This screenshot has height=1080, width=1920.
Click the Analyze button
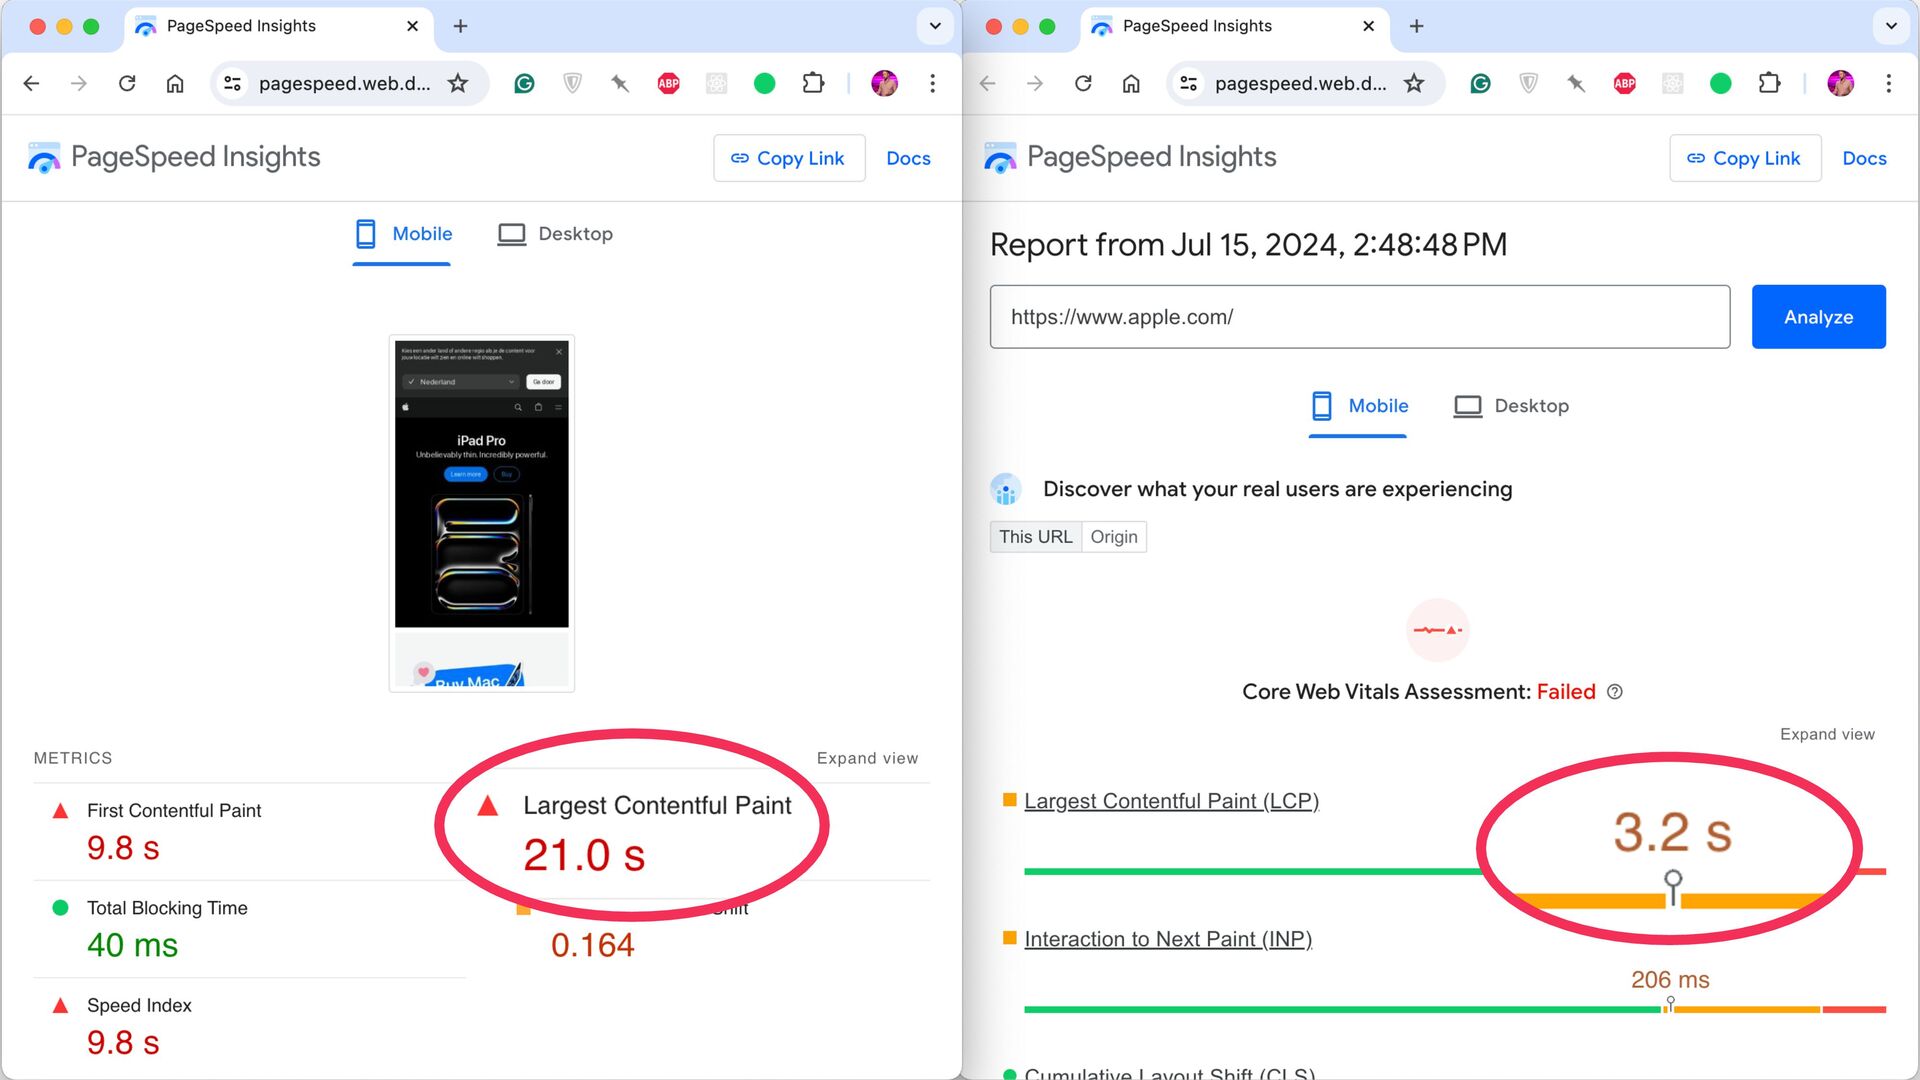pos(1818,317)
